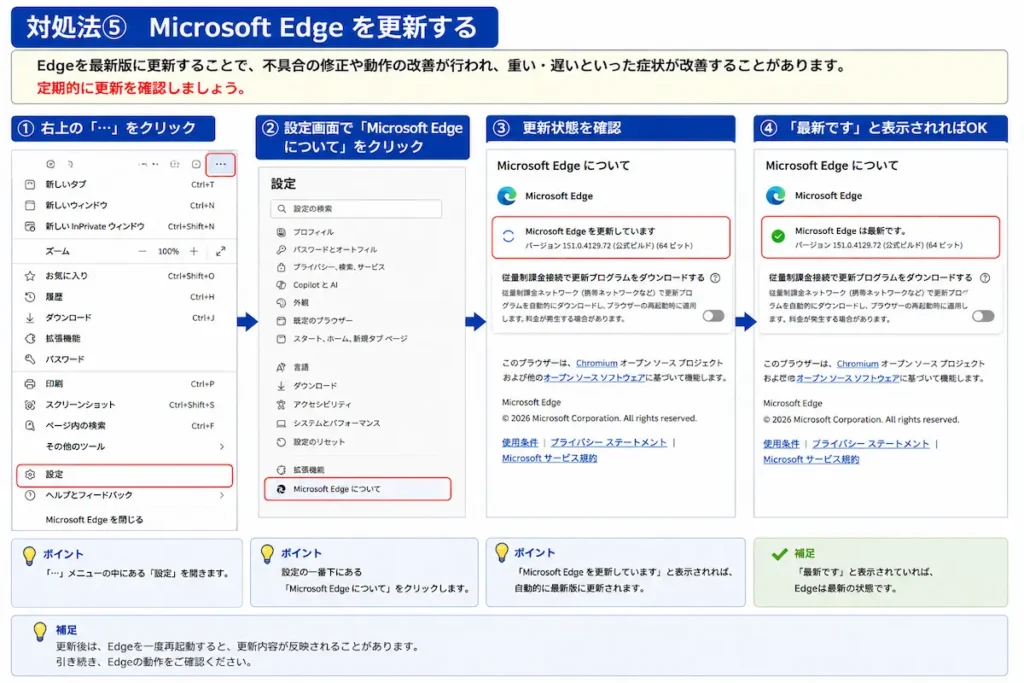Viewport: 1024px width, 683px height.
Task: Open スタート、ホーム、新規タブ ページ section
Action: [x=350, y=339]
